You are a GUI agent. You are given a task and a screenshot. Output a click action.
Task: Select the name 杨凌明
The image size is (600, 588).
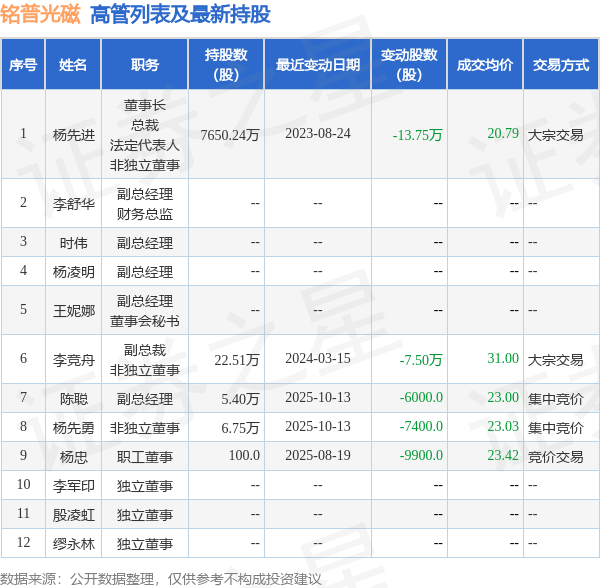click(x=73, y=272)
